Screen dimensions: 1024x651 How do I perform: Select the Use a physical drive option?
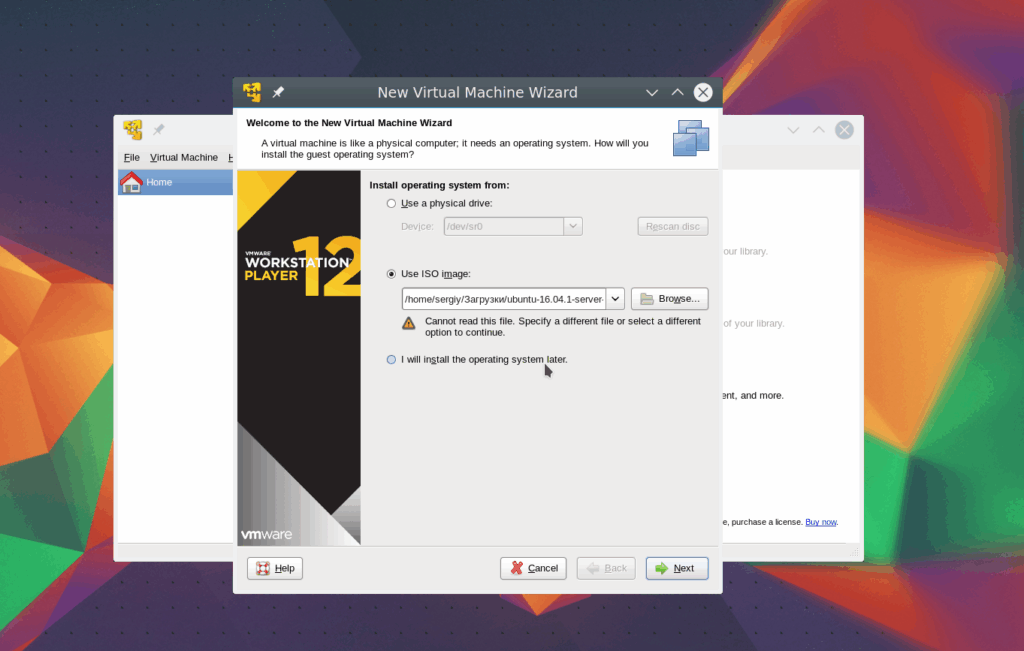pos(391,204)
